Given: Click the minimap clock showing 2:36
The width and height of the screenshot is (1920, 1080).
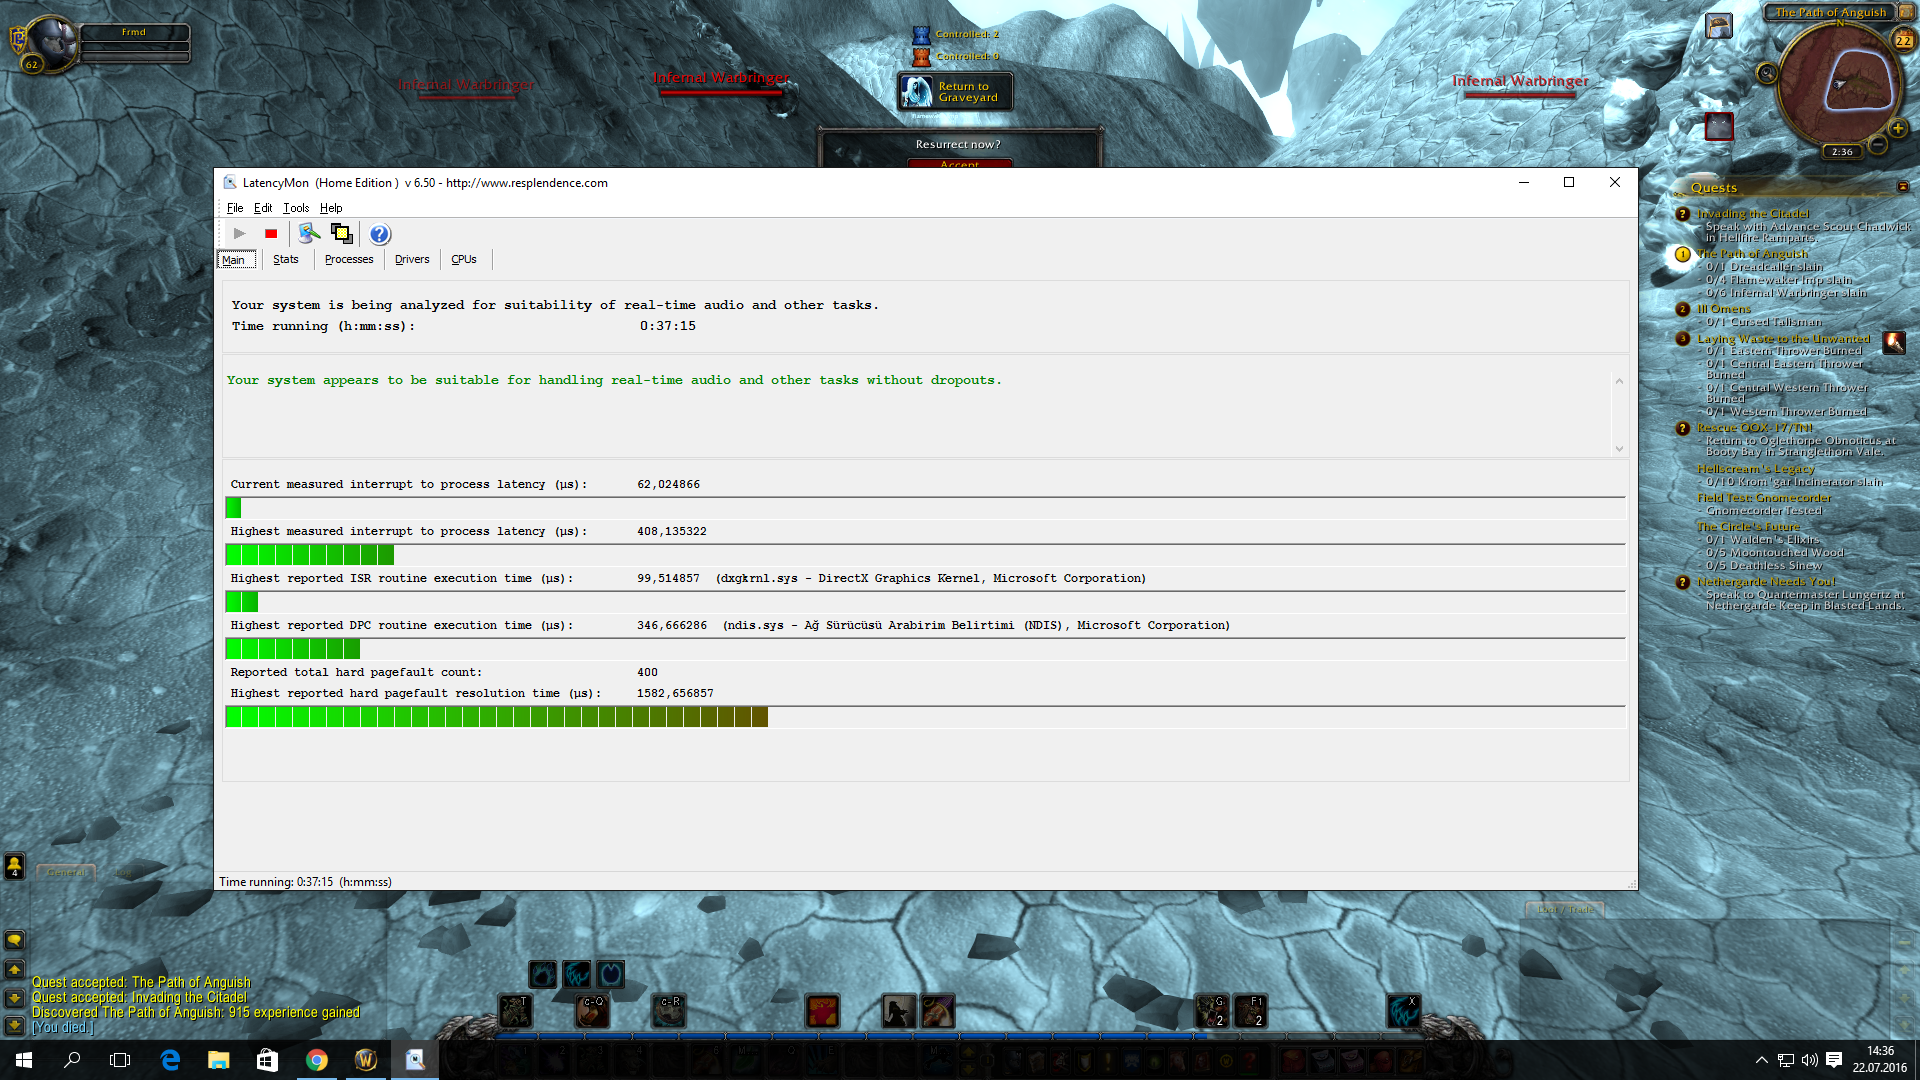Looking at the screenshot, I should coord(1842,152).
